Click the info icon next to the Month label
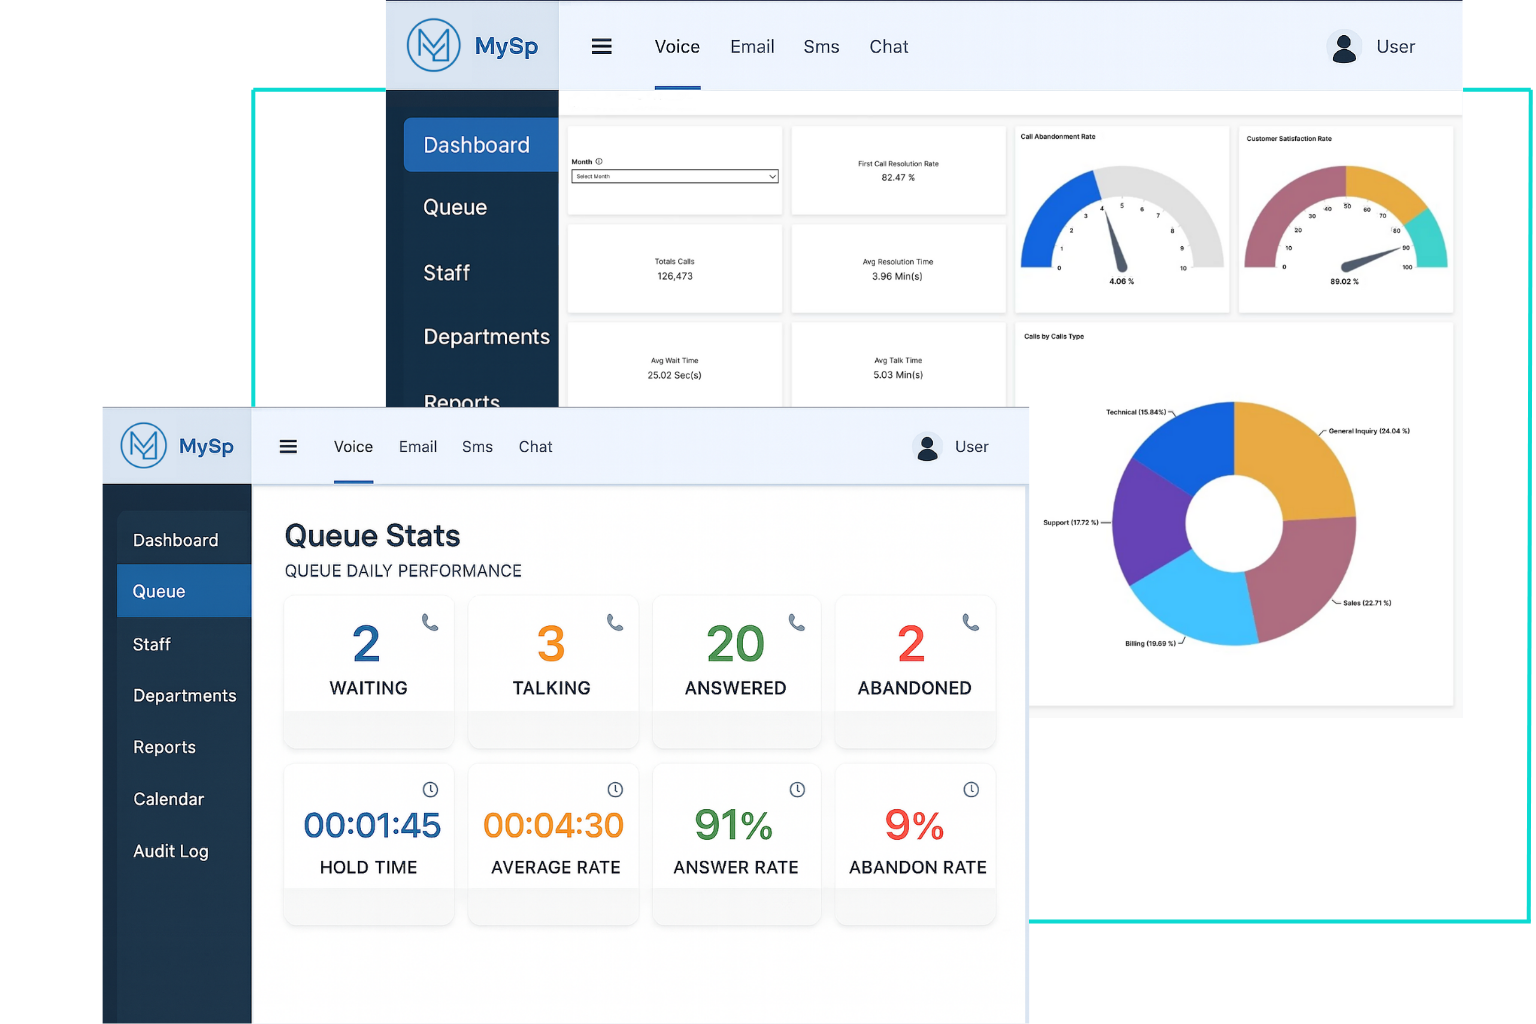 point(599,161)
